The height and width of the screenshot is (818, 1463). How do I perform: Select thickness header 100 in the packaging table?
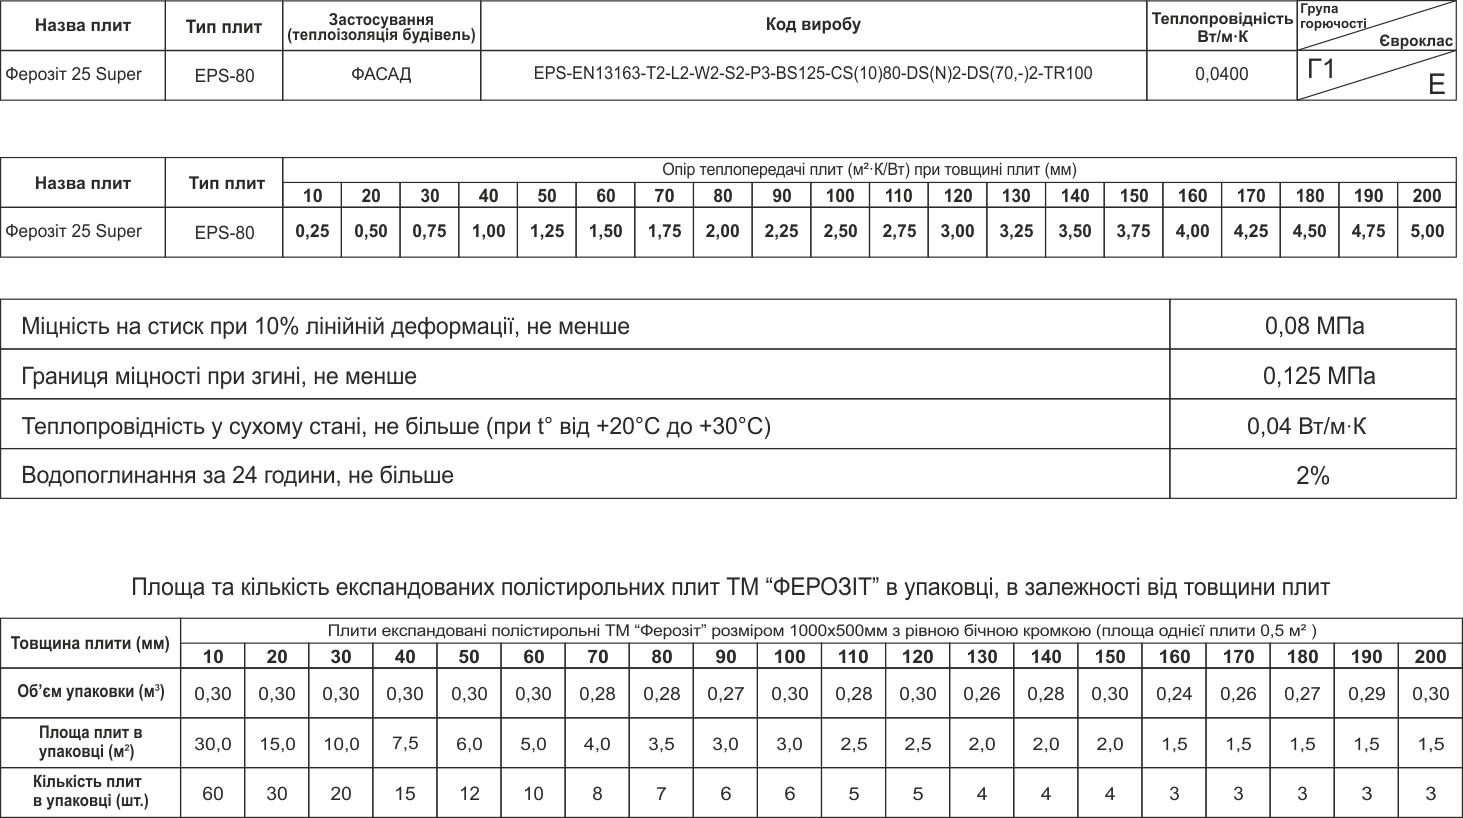point(790,657)
